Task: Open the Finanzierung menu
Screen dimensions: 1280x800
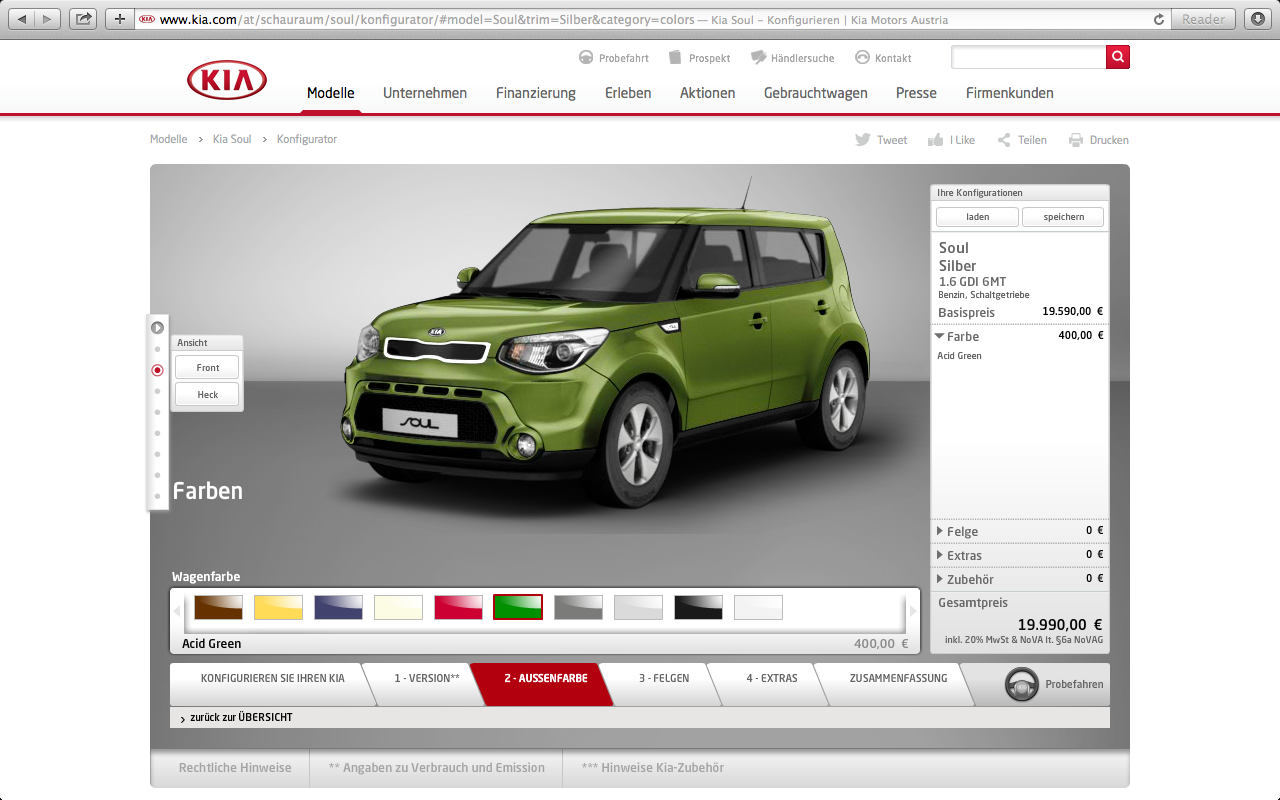Action: coord(536,93)
